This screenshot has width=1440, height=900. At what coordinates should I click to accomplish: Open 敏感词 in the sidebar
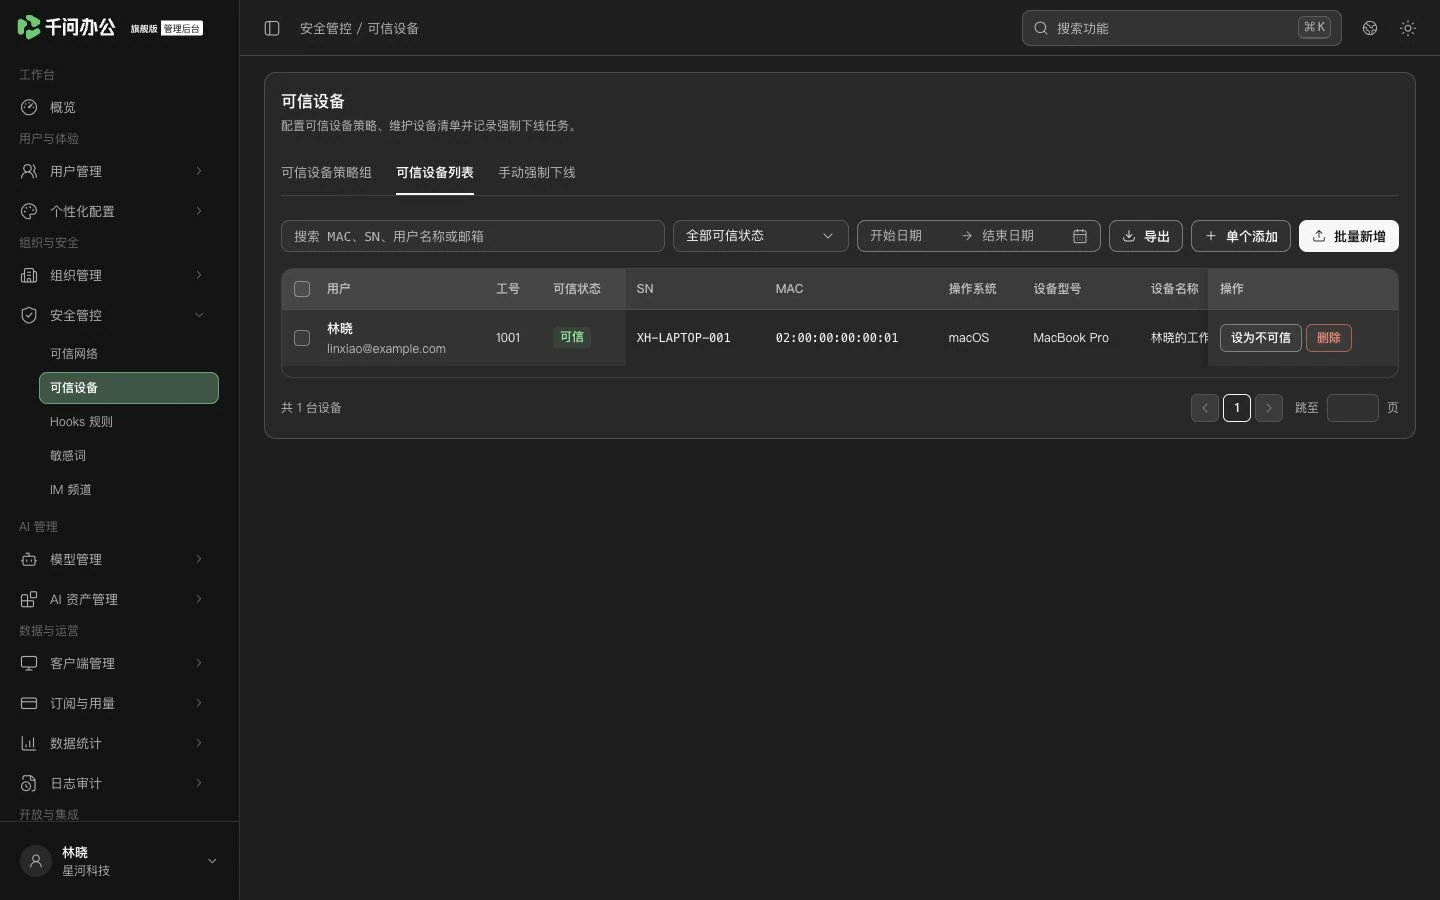tap(129, 456)
